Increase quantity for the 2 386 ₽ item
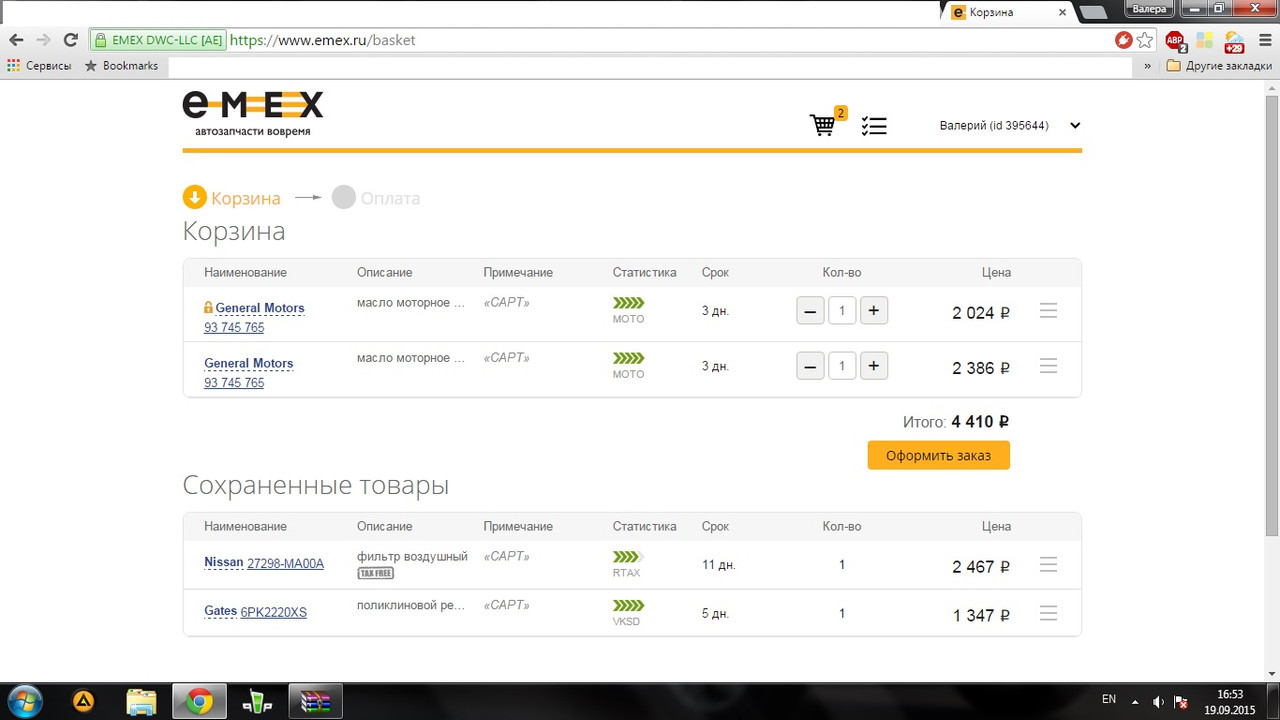Viewport: 1280px width, 720px height. coord(873,366)
